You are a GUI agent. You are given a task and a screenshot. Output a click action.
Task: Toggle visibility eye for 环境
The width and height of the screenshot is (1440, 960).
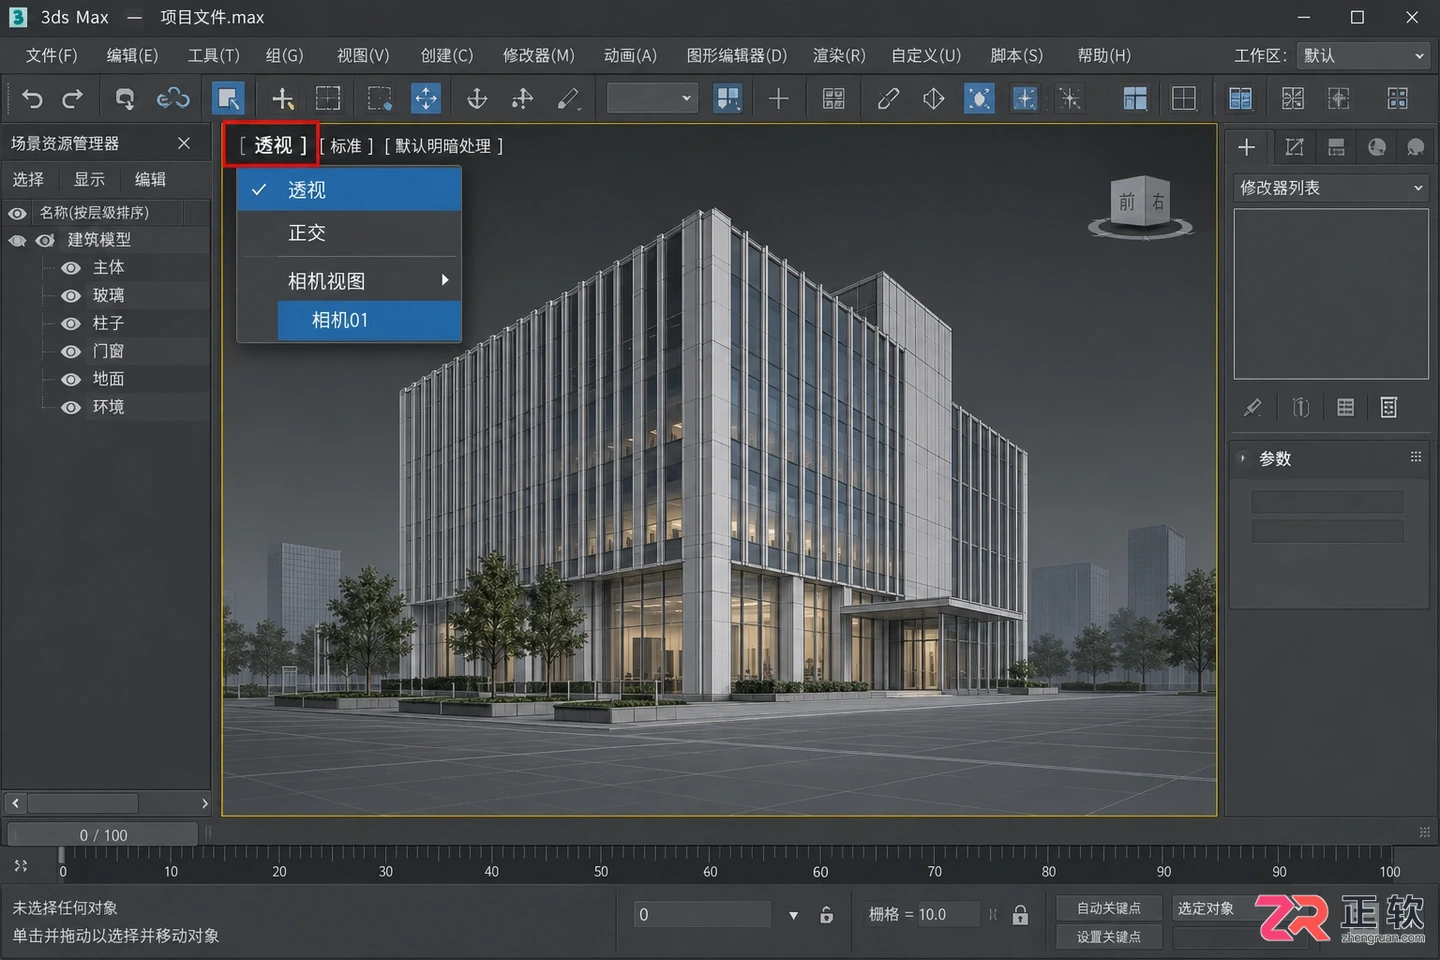71,408
